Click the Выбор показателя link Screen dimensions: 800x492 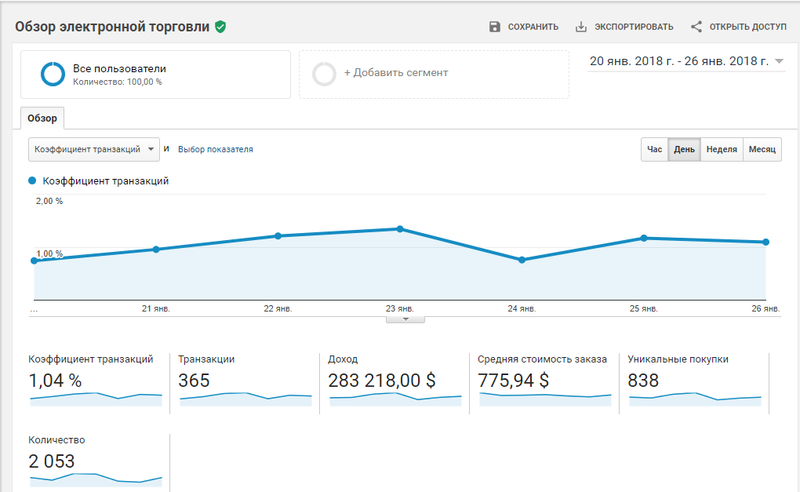[x=215, y=150]
